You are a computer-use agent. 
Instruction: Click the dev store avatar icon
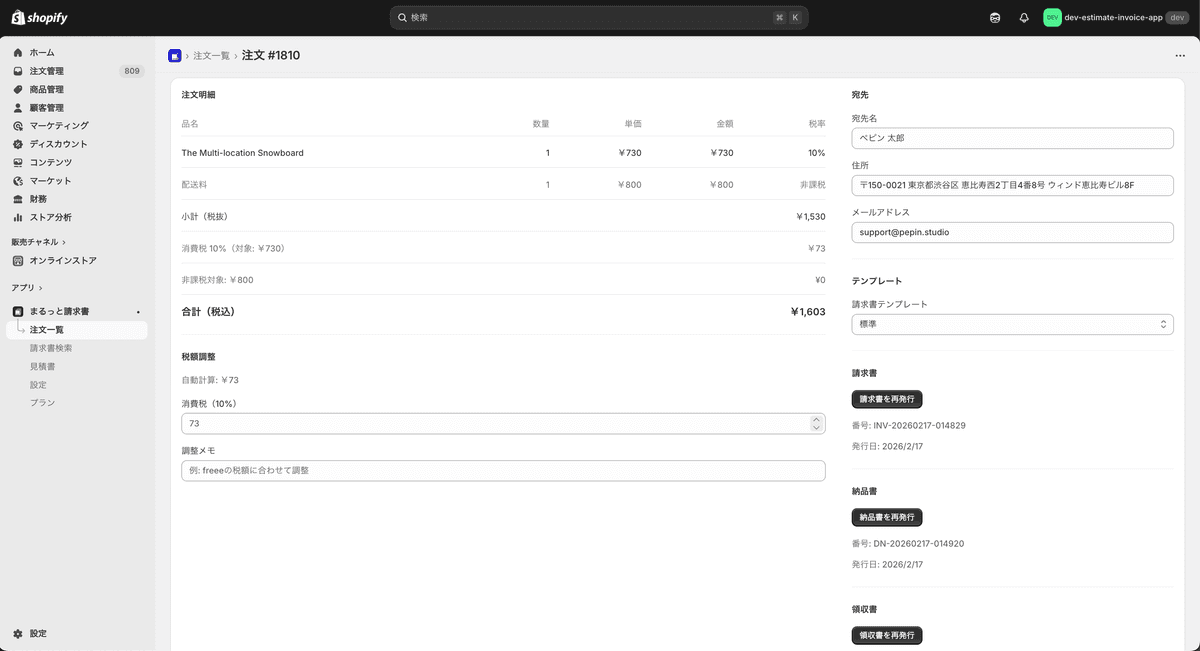point(1052,17)
